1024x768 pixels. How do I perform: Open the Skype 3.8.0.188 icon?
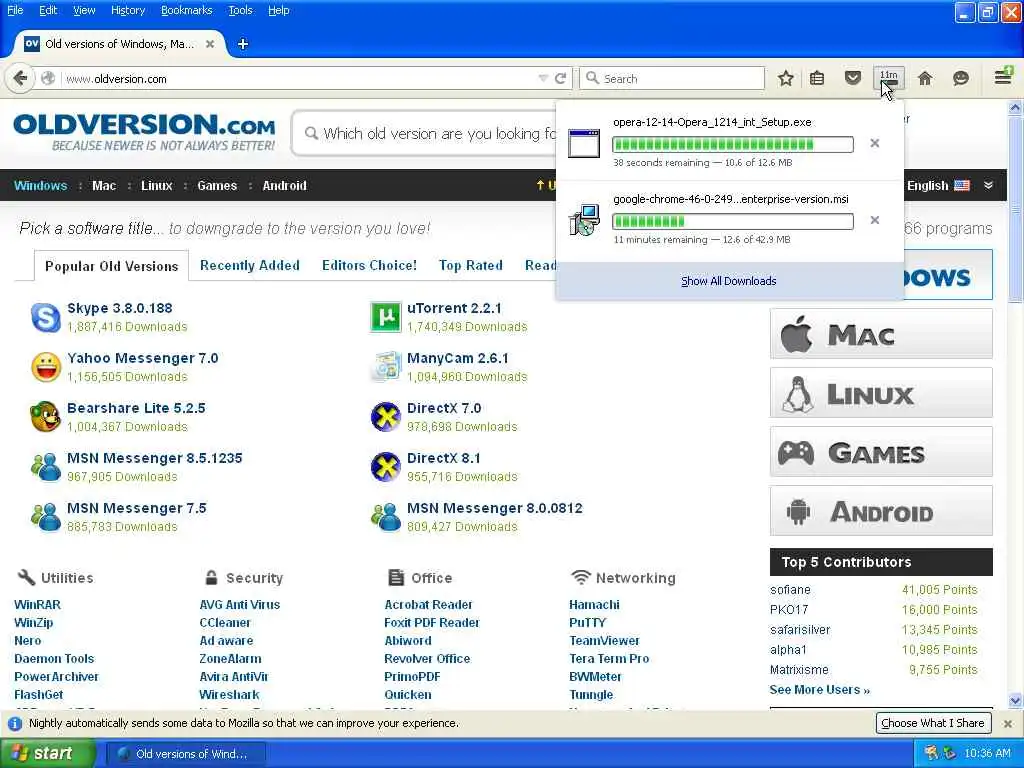(46, 317)
